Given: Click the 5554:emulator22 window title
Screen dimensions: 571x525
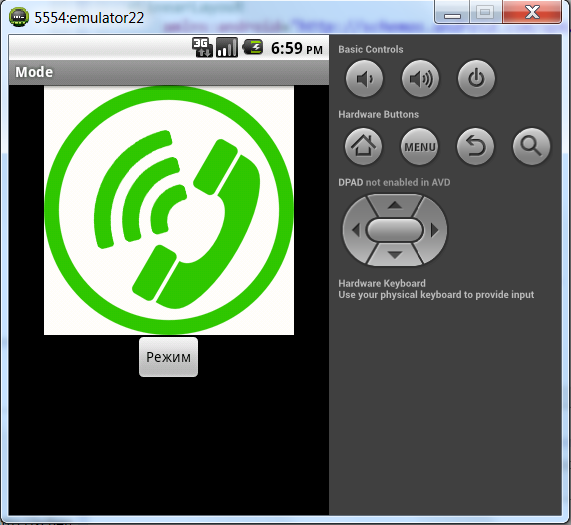Looking at the screenshot, I should [89, 18].
